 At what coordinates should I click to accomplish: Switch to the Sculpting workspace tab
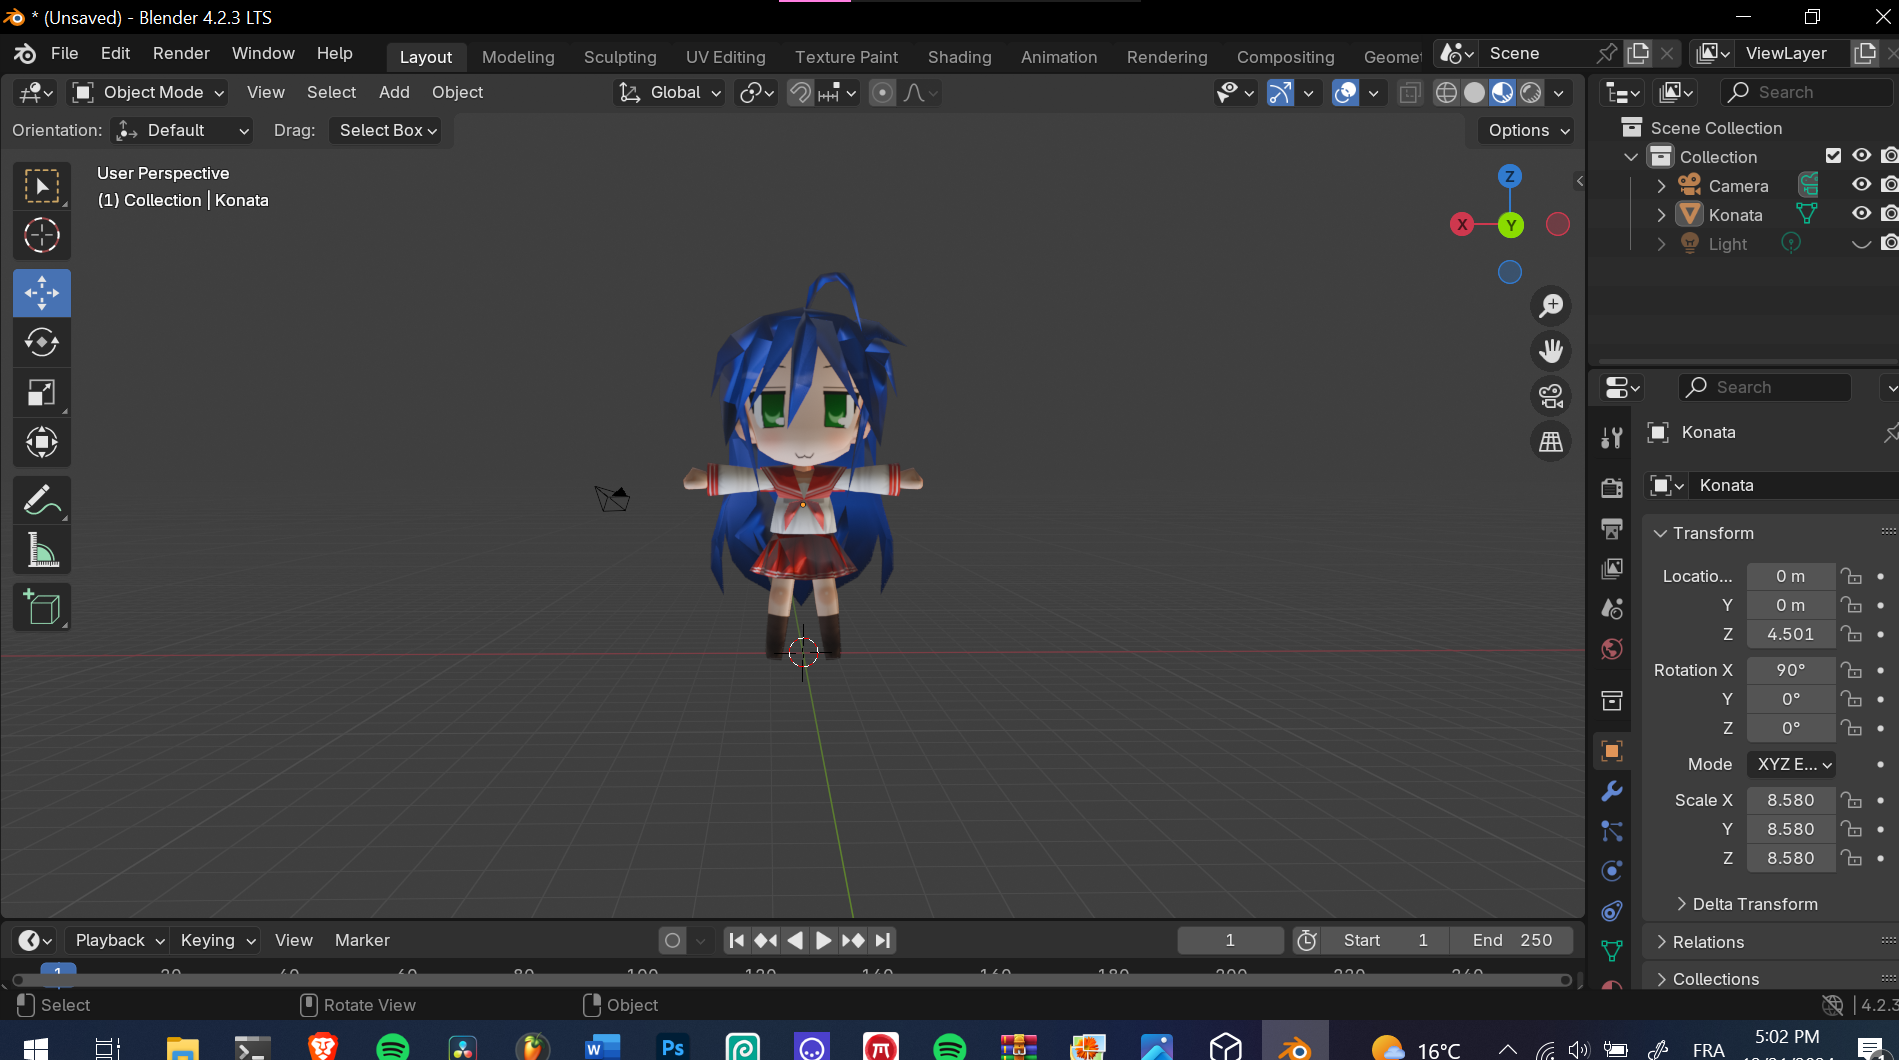[x=620, y=57]
